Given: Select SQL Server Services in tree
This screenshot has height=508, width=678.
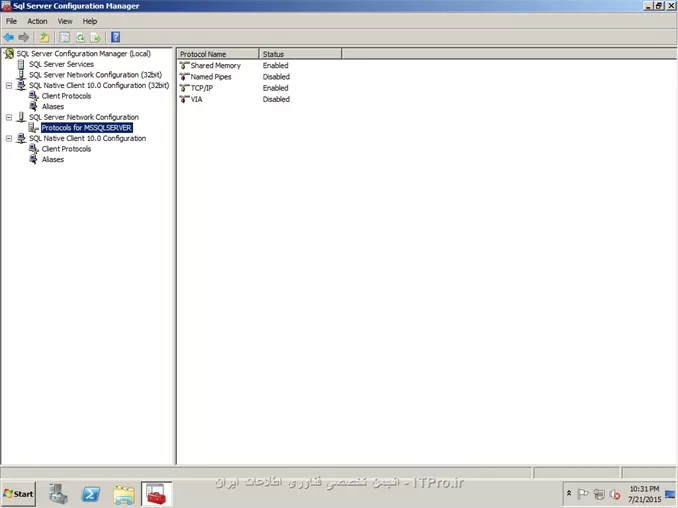Looking at the screenshot, I should [x=61, y=64].
